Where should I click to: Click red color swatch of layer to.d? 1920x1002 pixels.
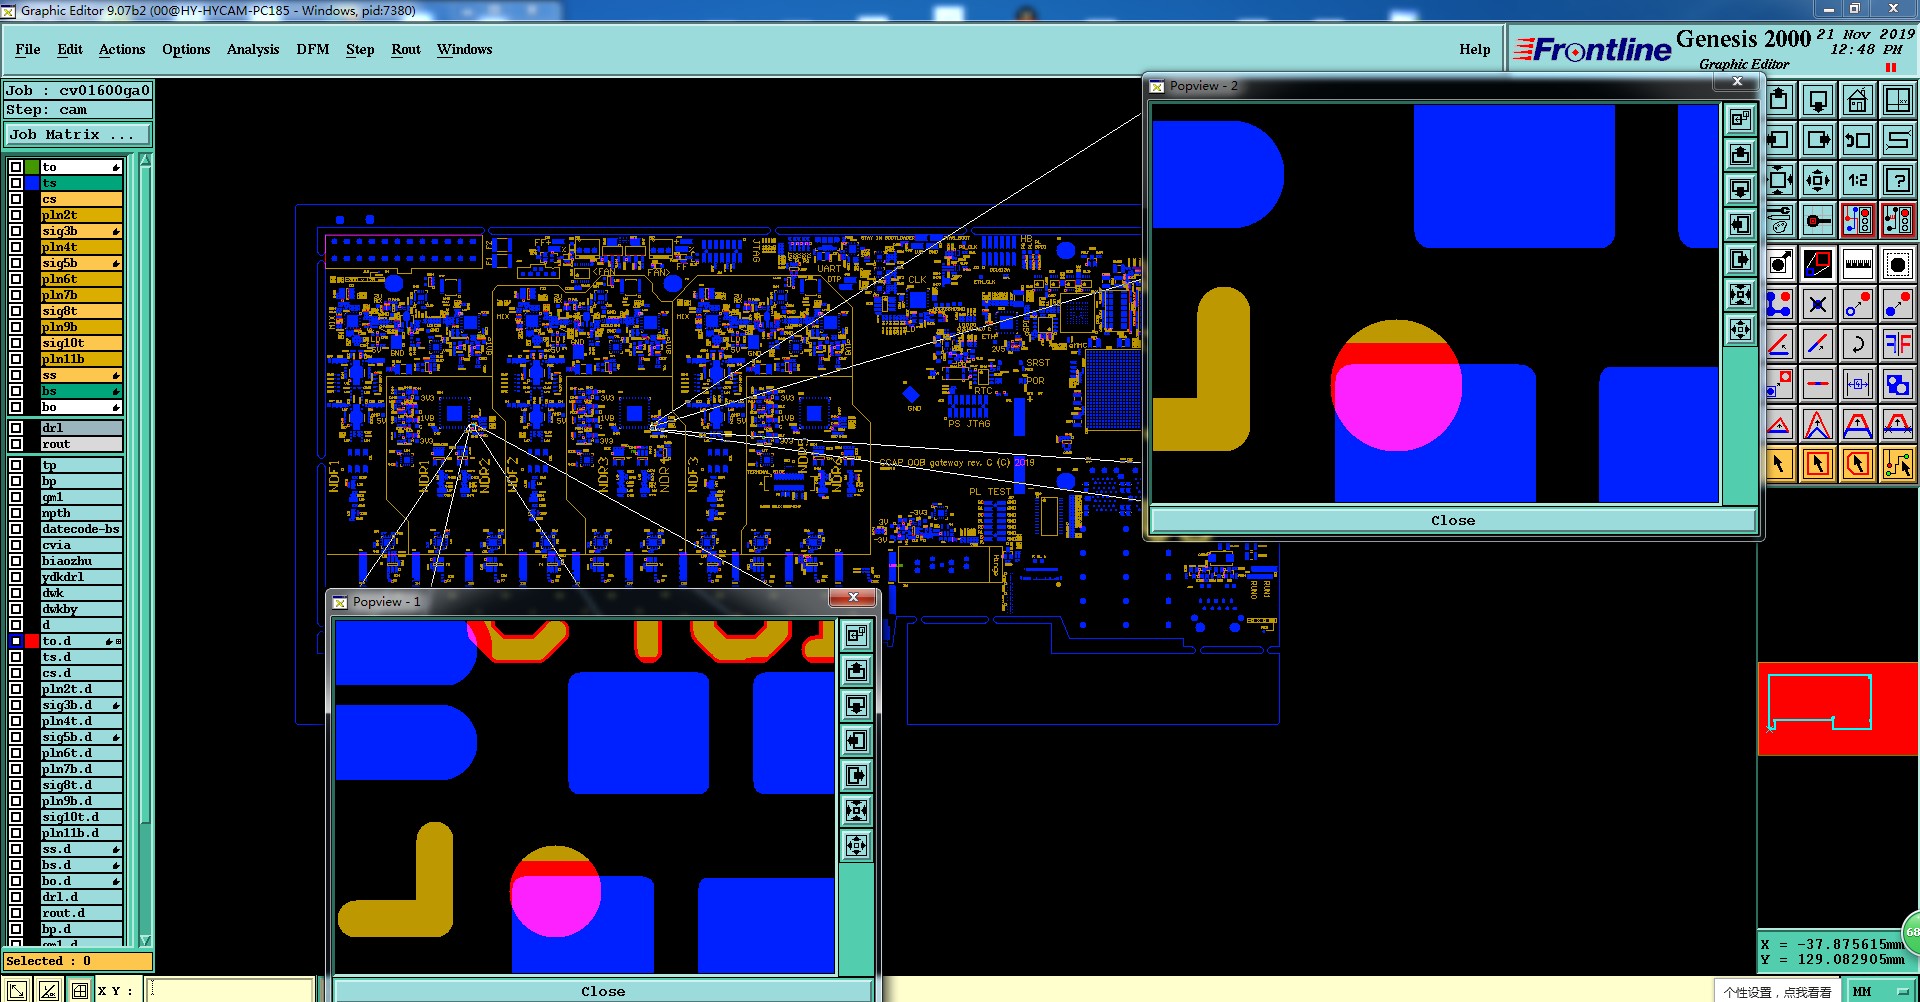tap(32, 641)
